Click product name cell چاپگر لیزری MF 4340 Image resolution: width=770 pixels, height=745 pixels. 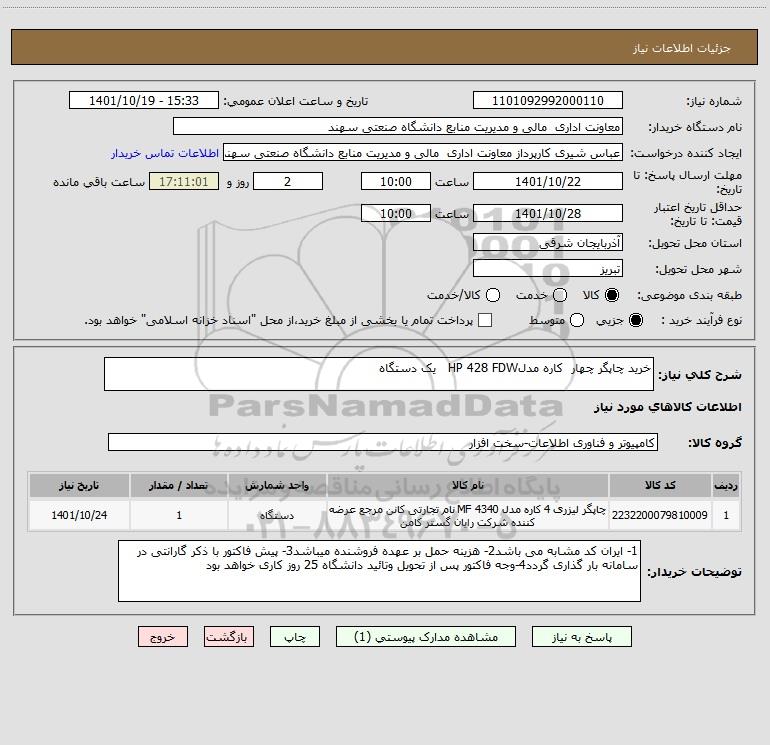click(x=468, y=515)
